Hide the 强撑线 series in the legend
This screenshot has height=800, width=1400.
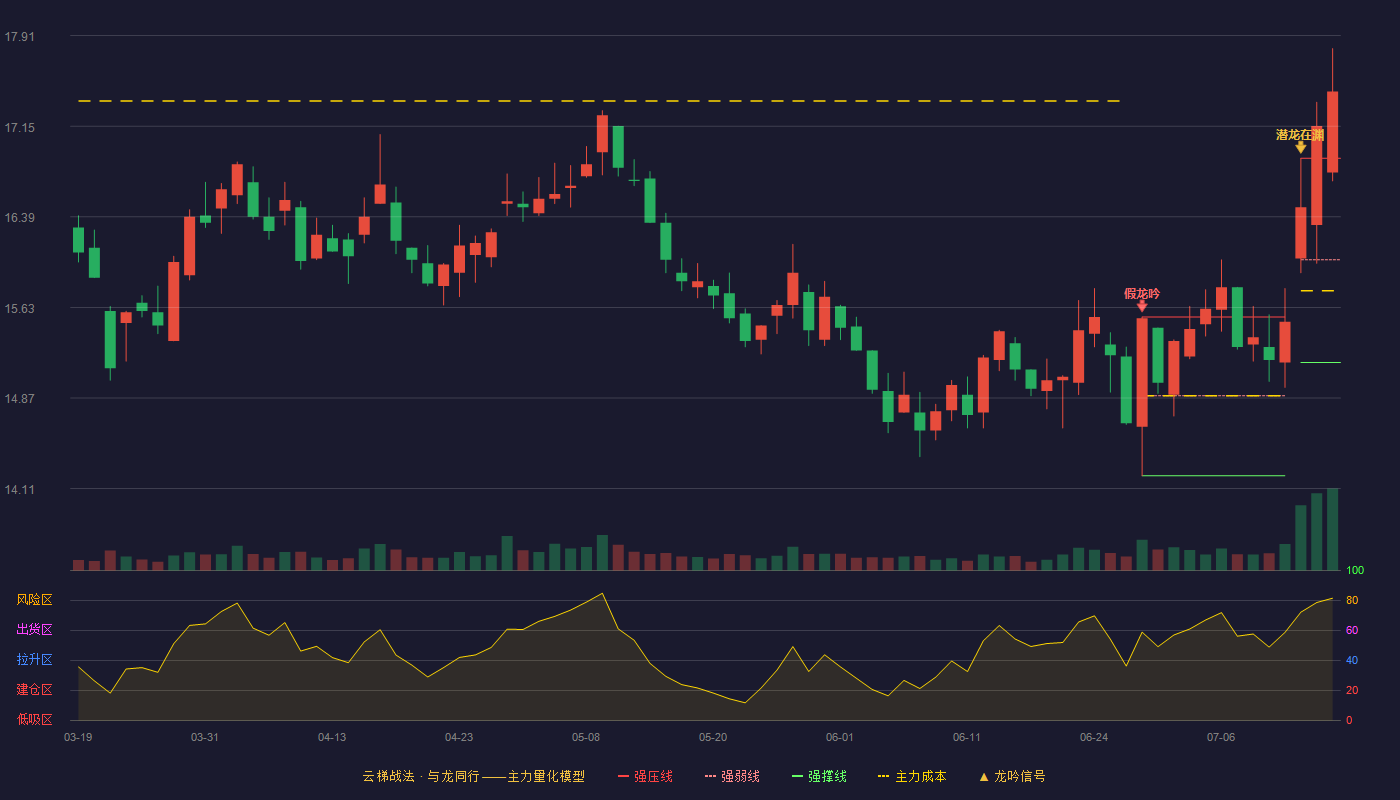click(819, 776)
